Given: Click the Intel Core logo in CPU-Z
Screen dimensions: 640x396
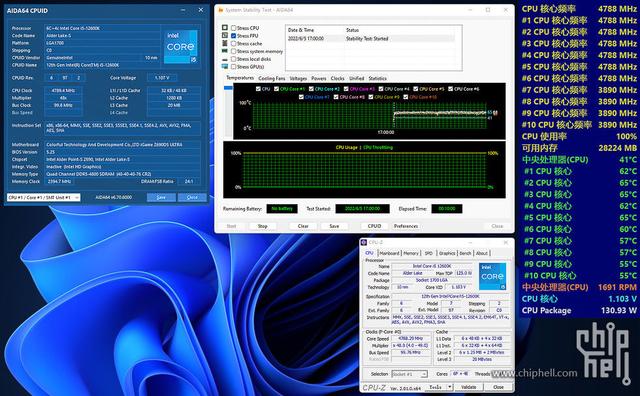Looking at the screenshot, I should (492, 276).
